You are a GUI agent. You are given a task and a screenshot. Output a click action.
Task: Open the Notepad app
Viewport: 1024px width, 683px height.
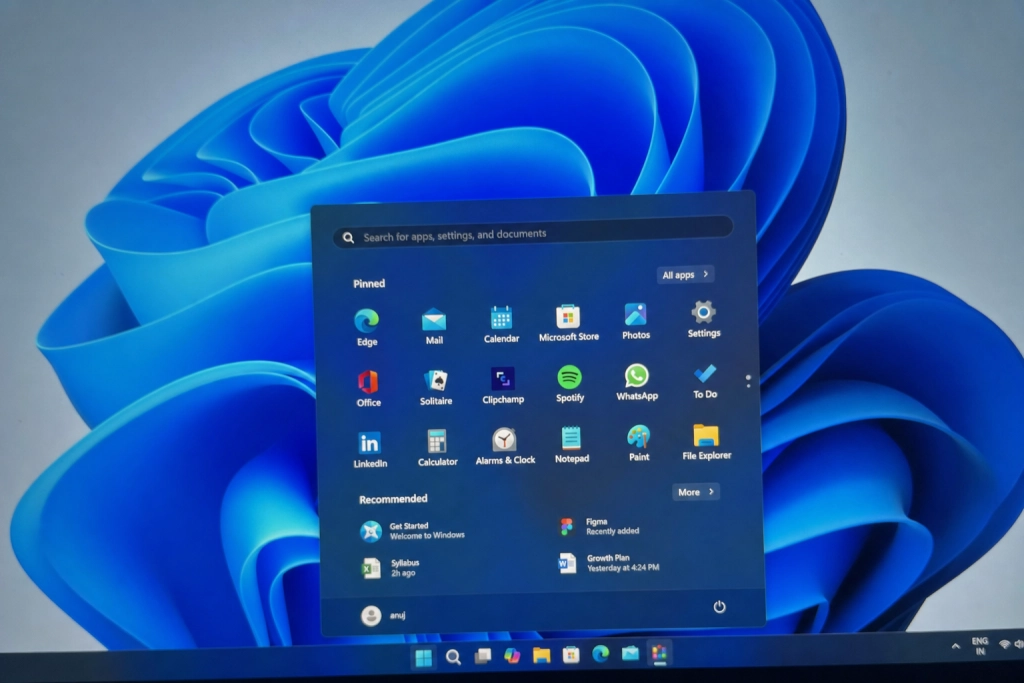tap(572, 444)
